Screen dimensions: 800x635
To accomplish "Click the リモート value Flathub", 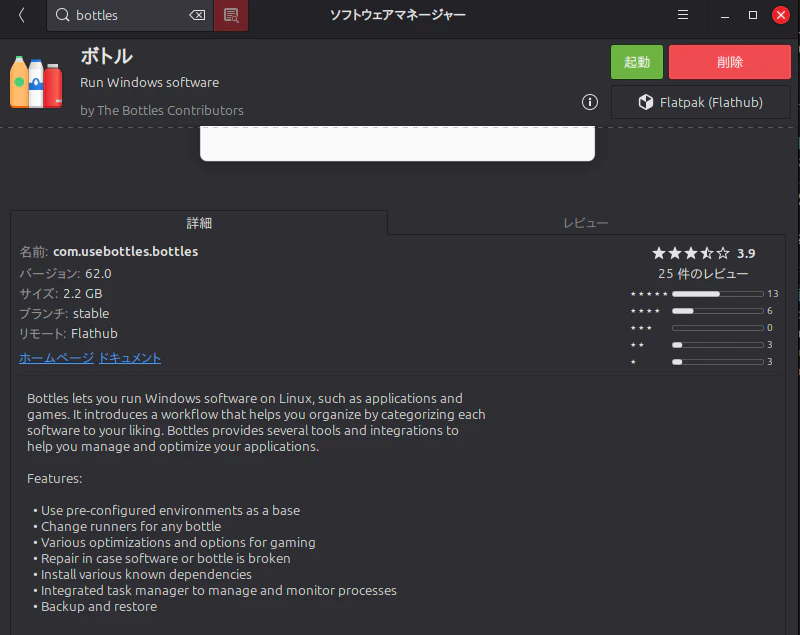I will pyautogui.click(x=94, y=334).
